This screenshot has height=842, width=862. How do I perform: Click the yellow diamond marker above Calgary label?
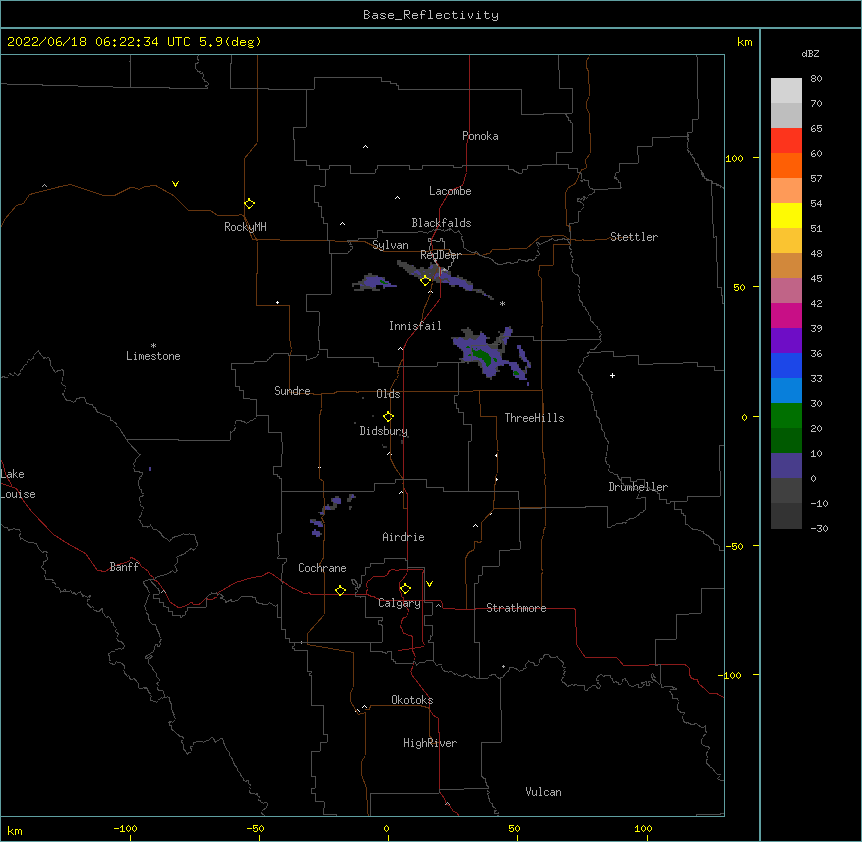(405, 589)
